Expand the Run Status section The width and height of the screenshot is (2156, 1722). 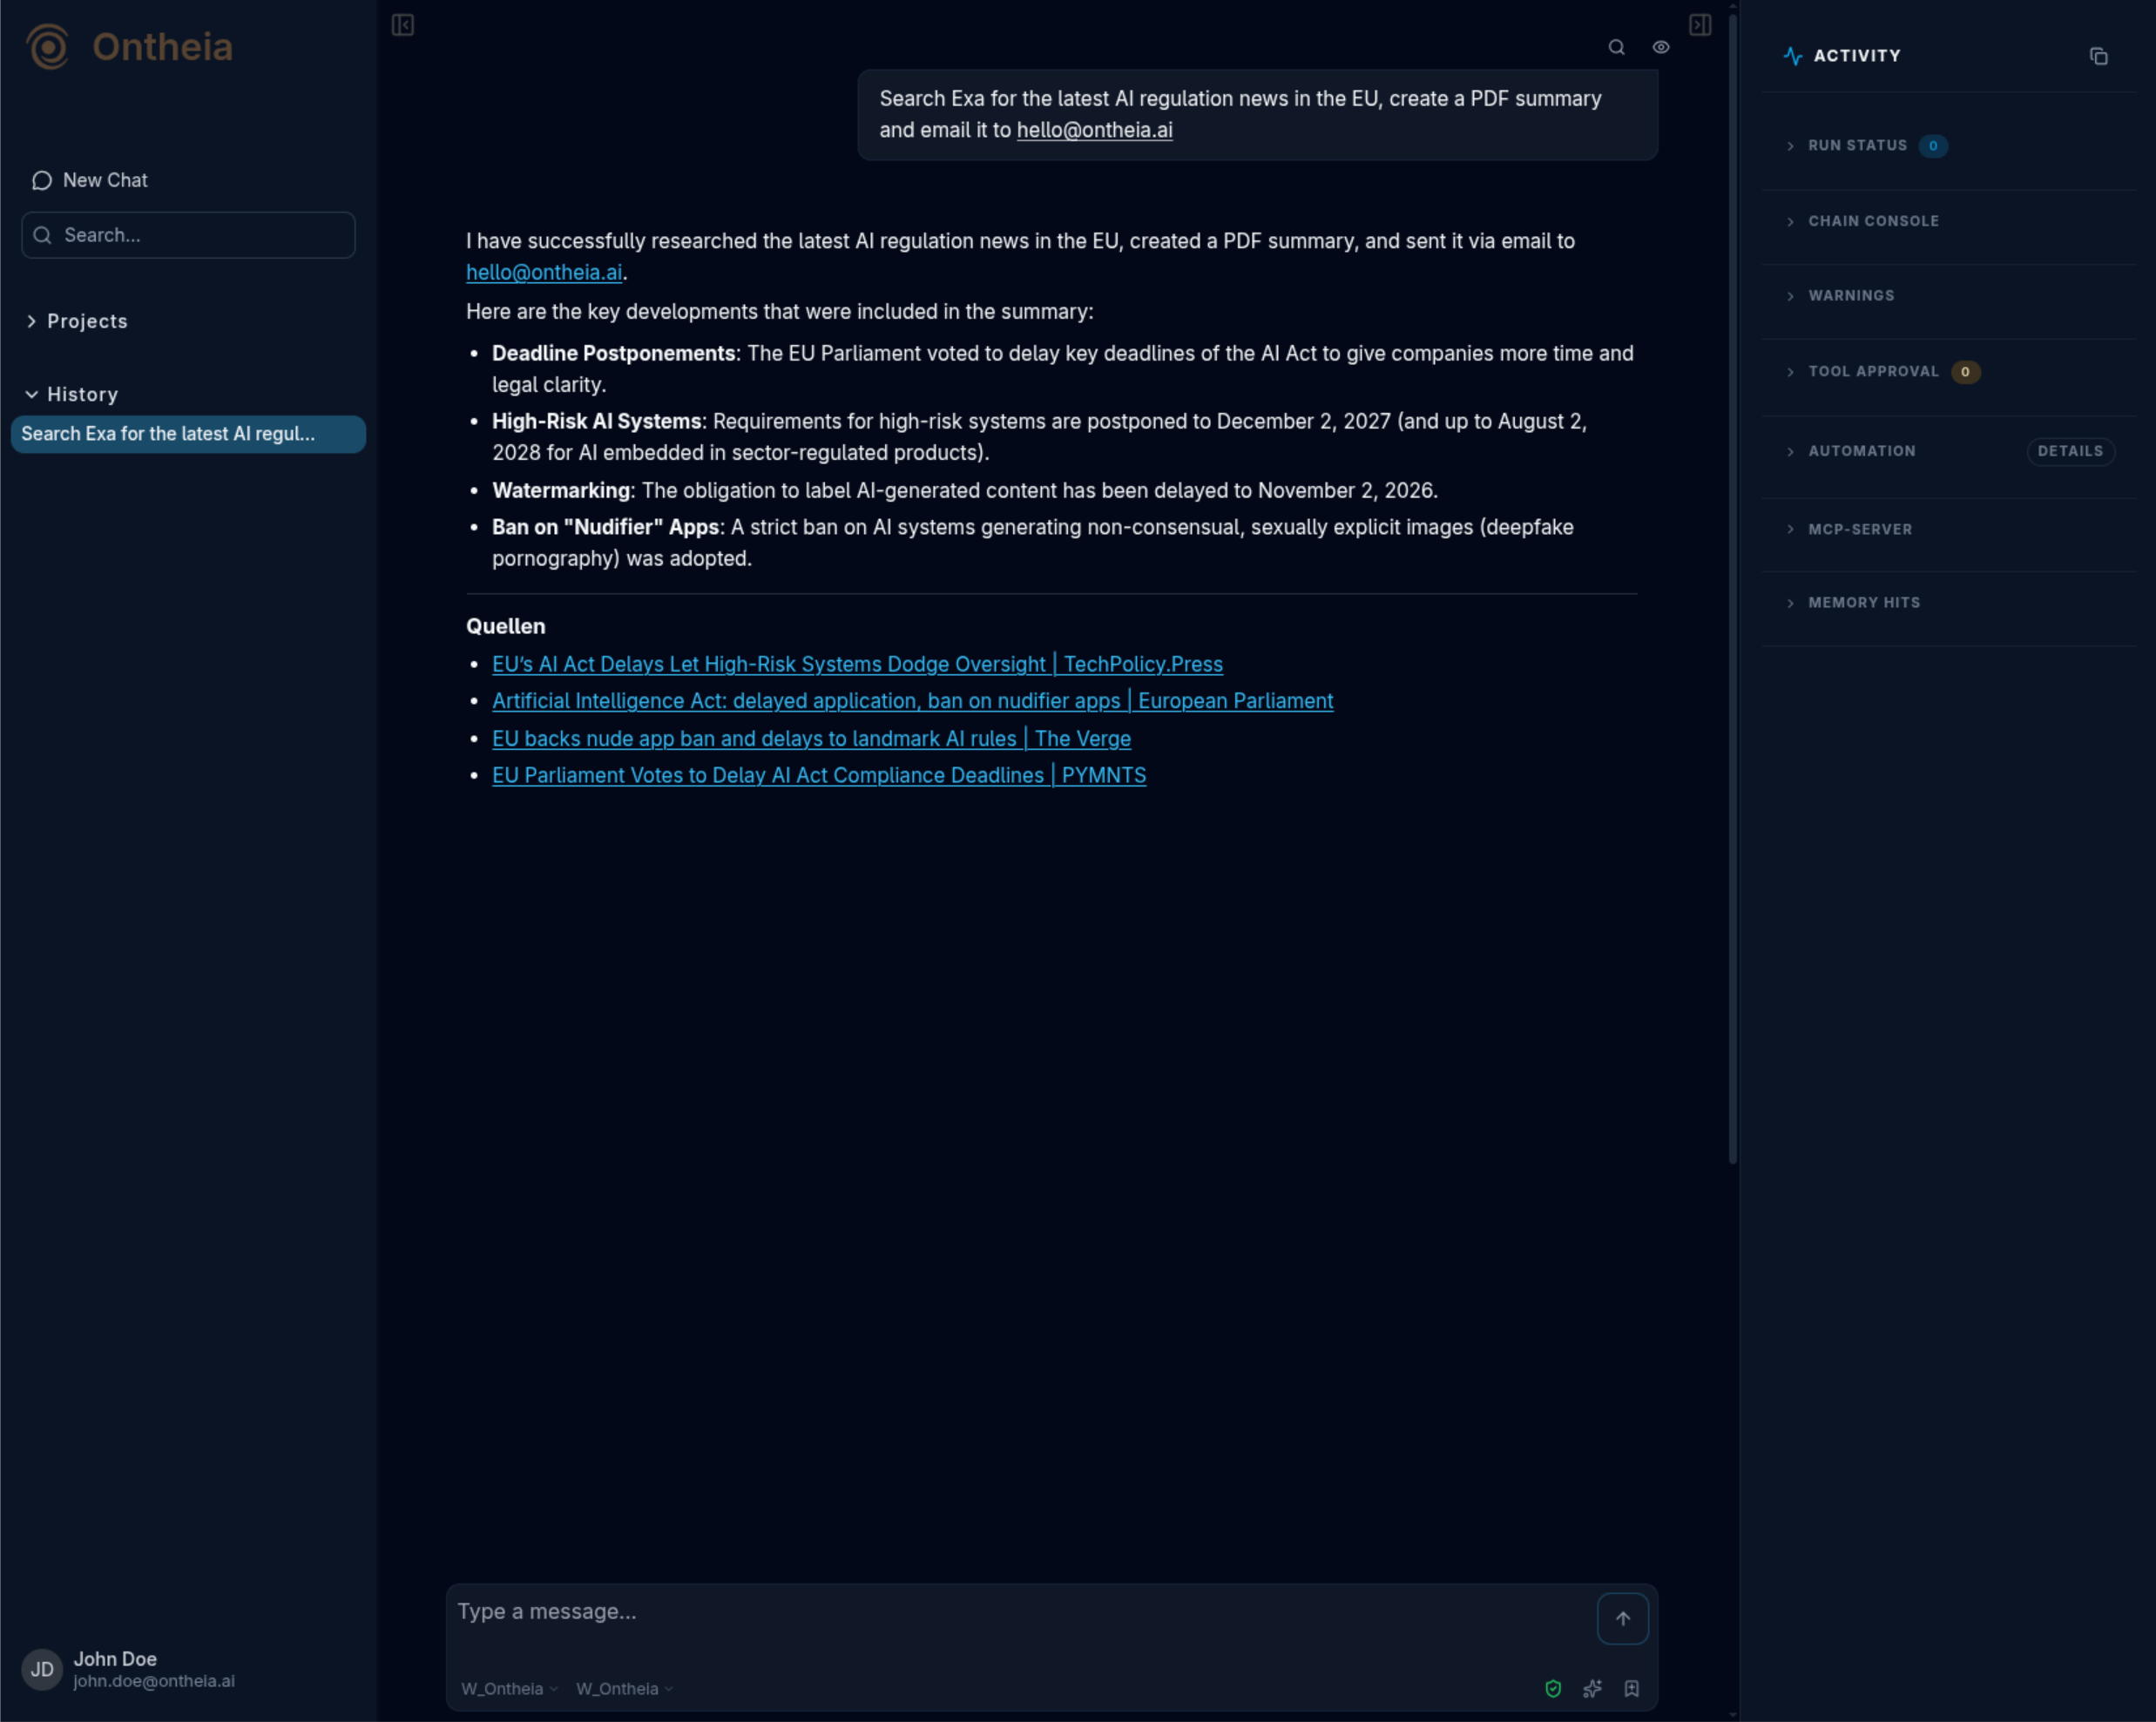pos(1857,146)
